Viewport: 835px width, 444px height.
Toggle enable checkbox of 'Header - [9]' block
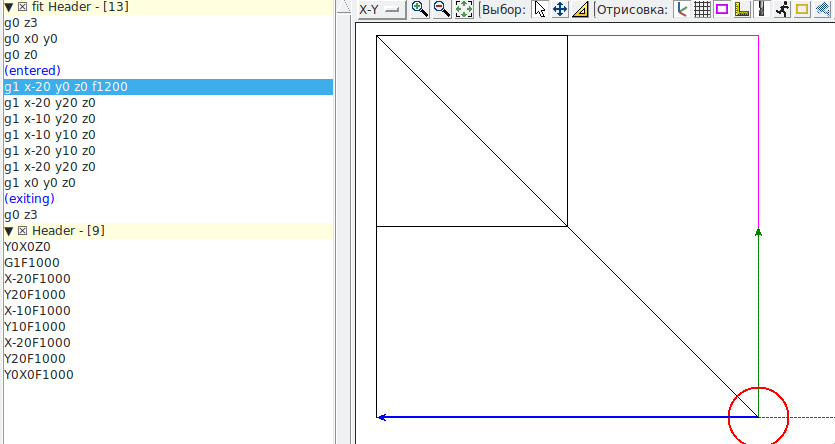(22, 231)
